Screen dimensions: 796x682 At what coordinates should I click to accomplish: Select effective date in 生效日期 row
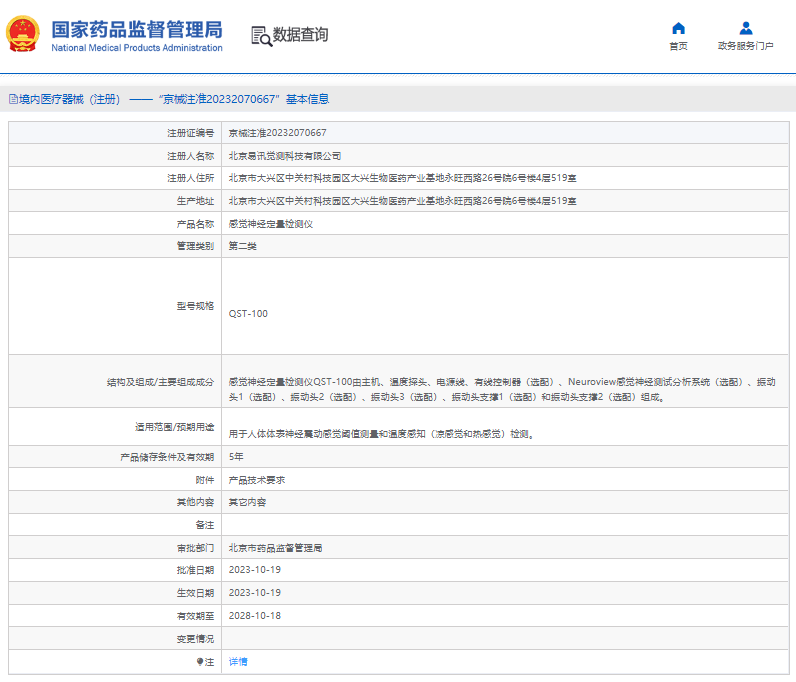(255, 593)
